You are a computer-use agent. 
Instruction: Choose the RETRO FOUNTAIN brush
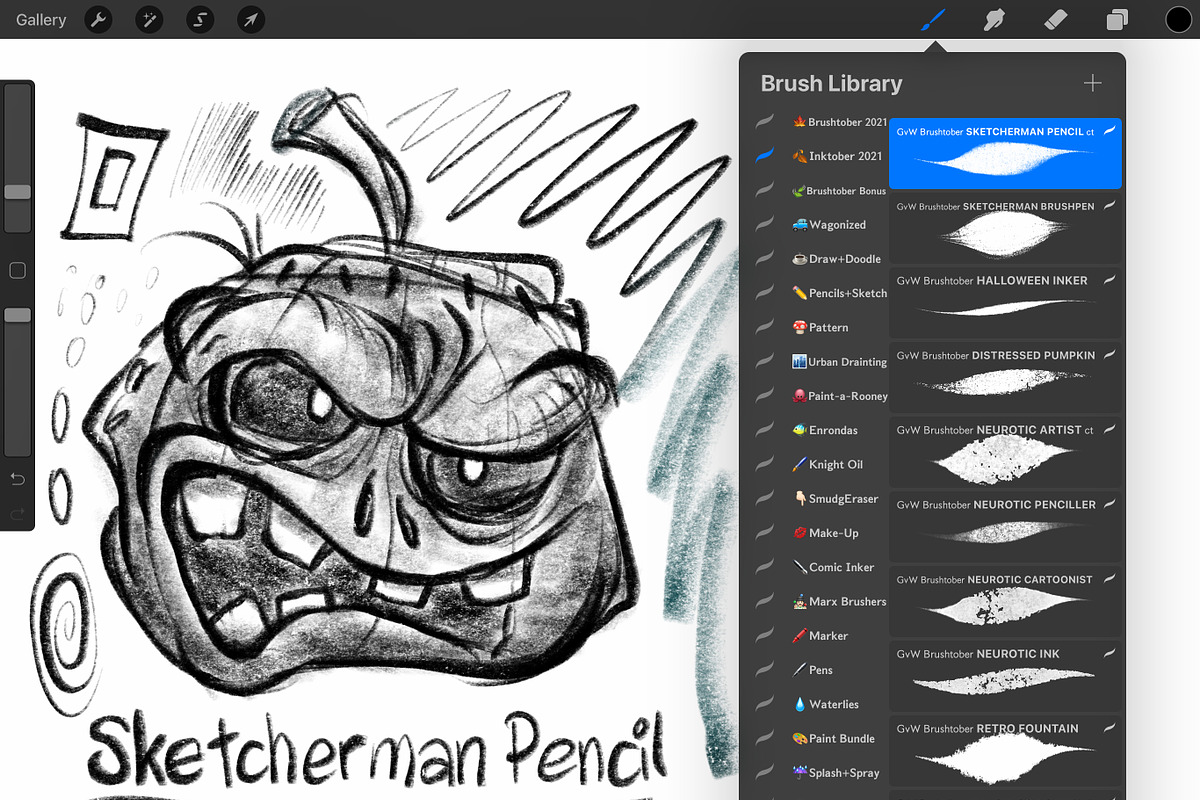pyautogui.click(x=1005, y=751)
